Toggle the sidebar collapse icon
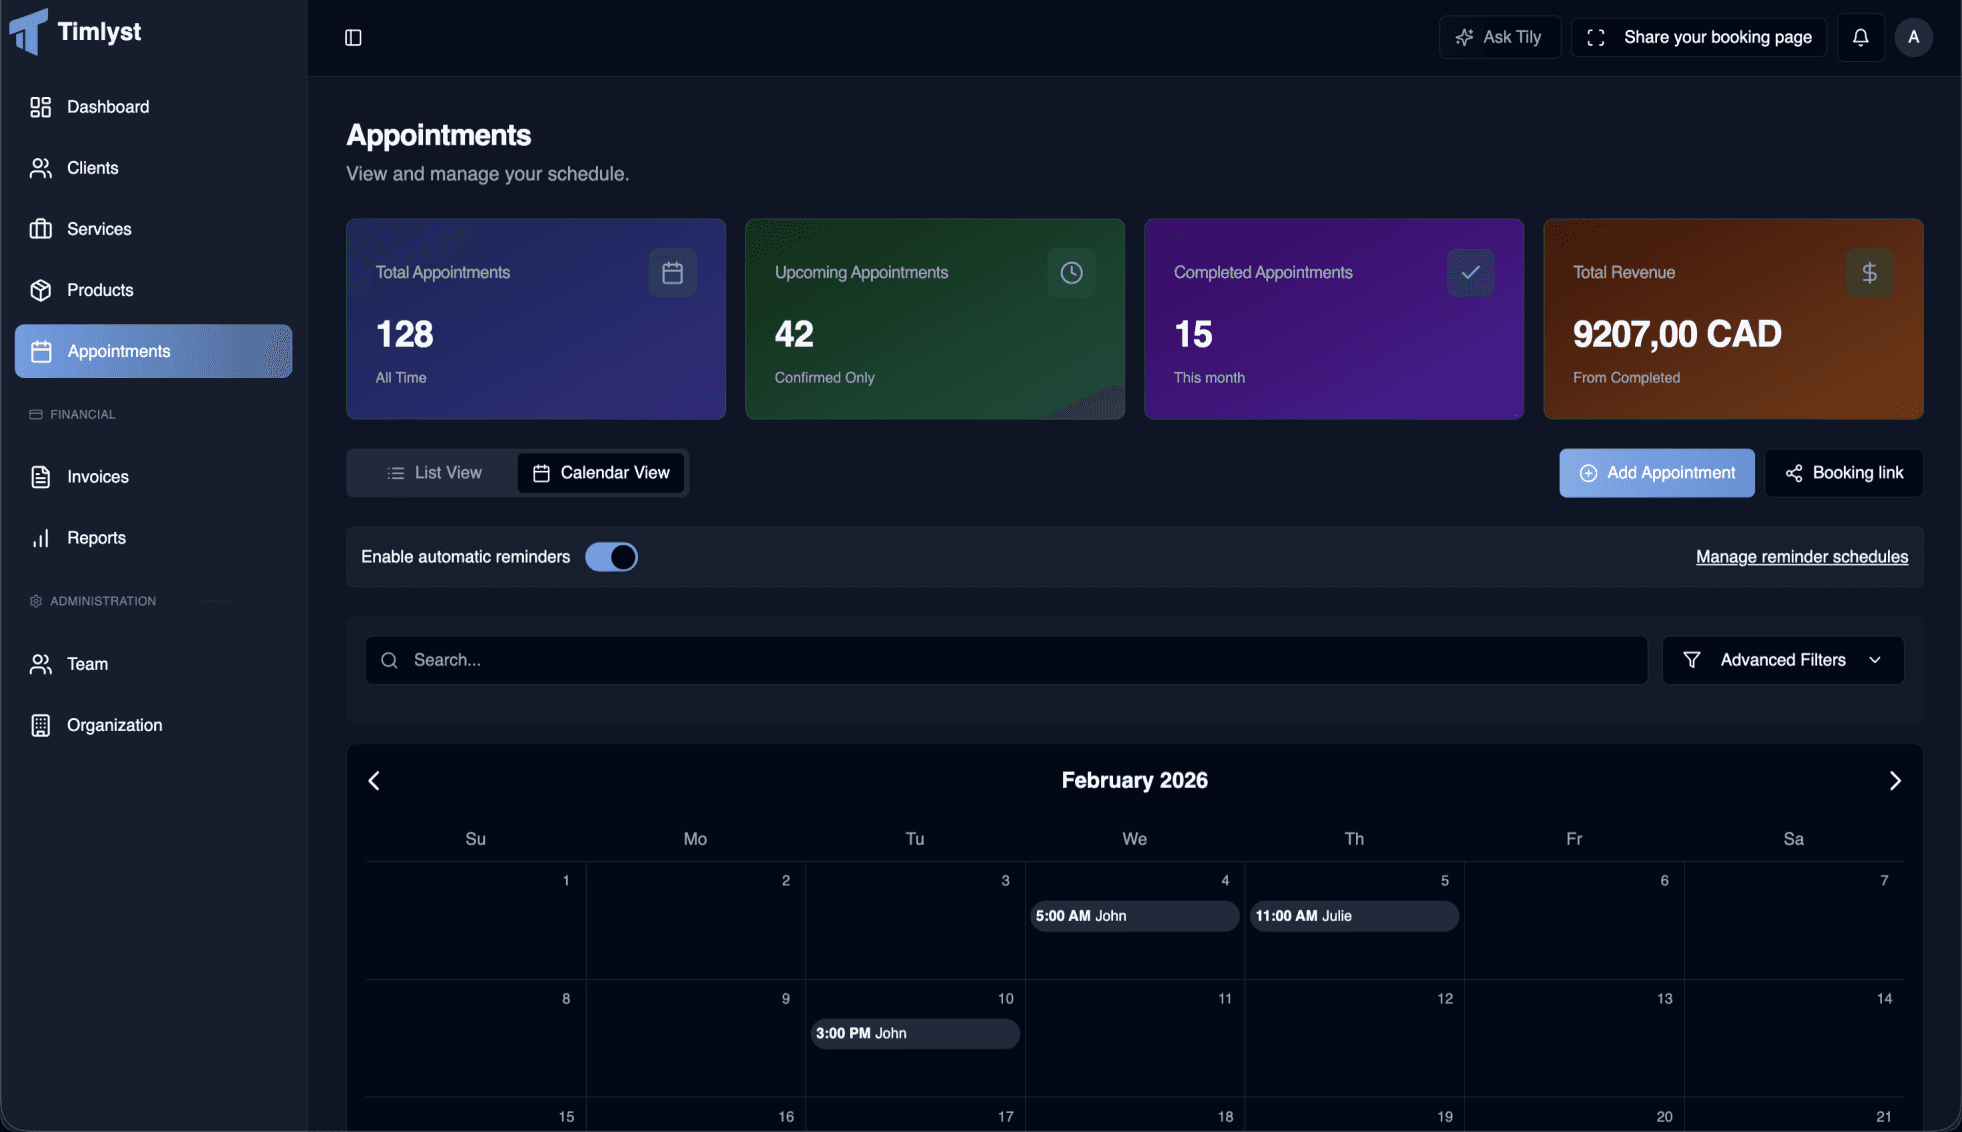 tap(353, 37)
